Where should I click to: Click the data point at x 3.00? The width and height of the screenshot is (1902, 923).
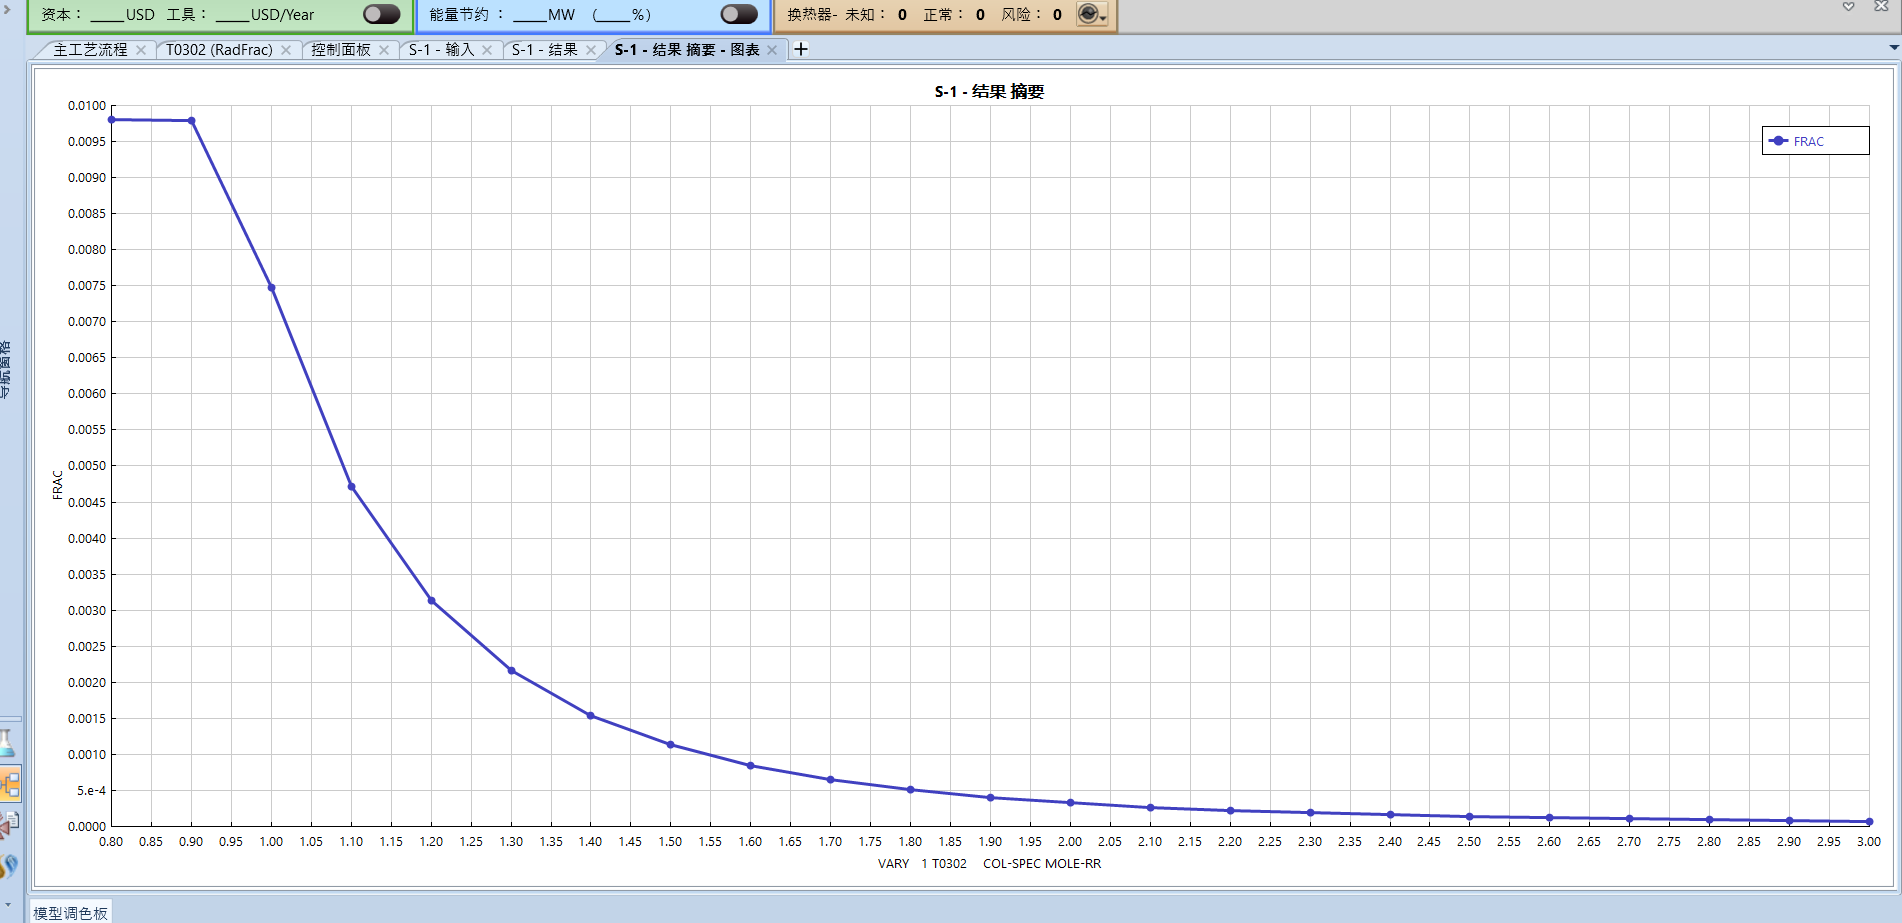(x=1870, y=822)
